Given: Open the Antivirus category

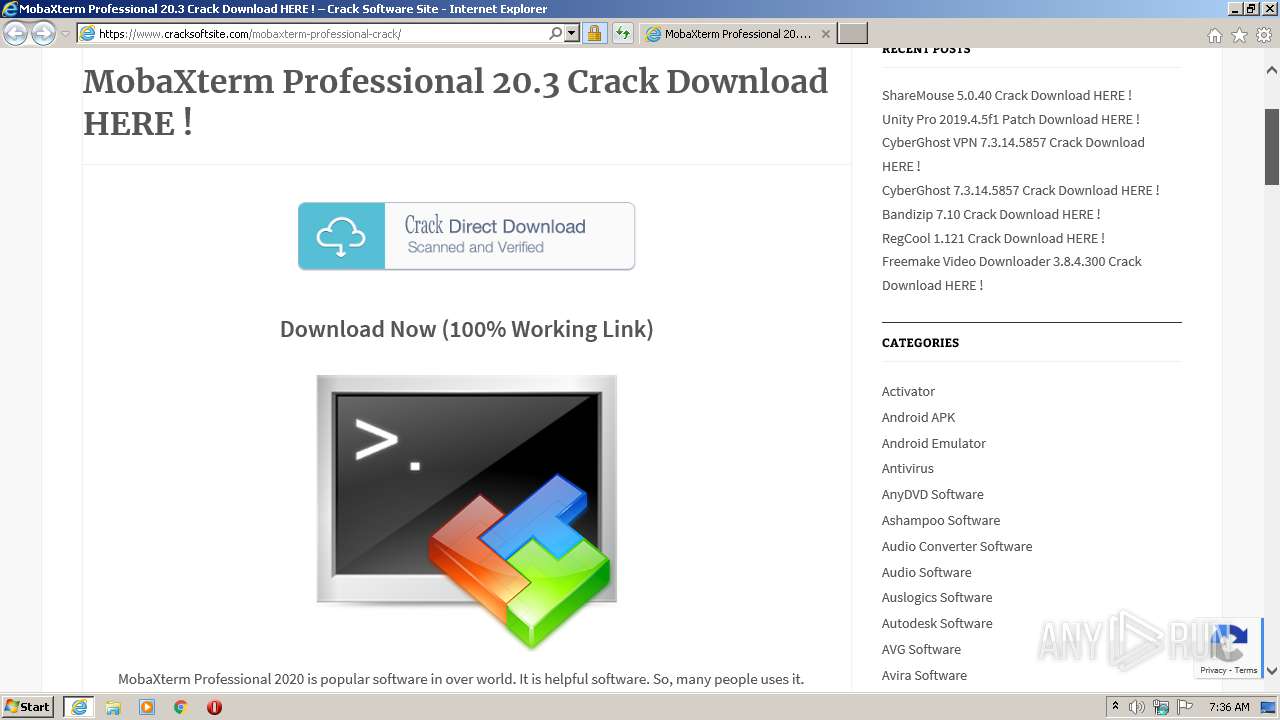Looking at the screenshot, I should coord(907,468).
